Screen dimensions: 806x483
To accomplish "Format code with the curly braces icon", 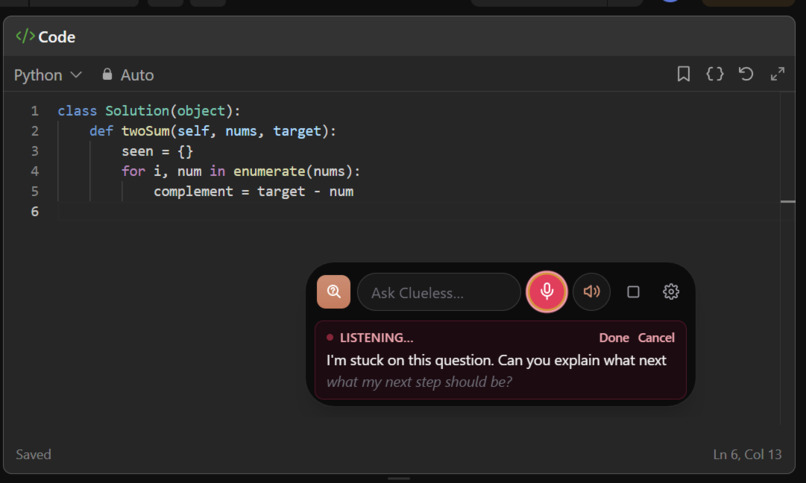I will 715,74.
